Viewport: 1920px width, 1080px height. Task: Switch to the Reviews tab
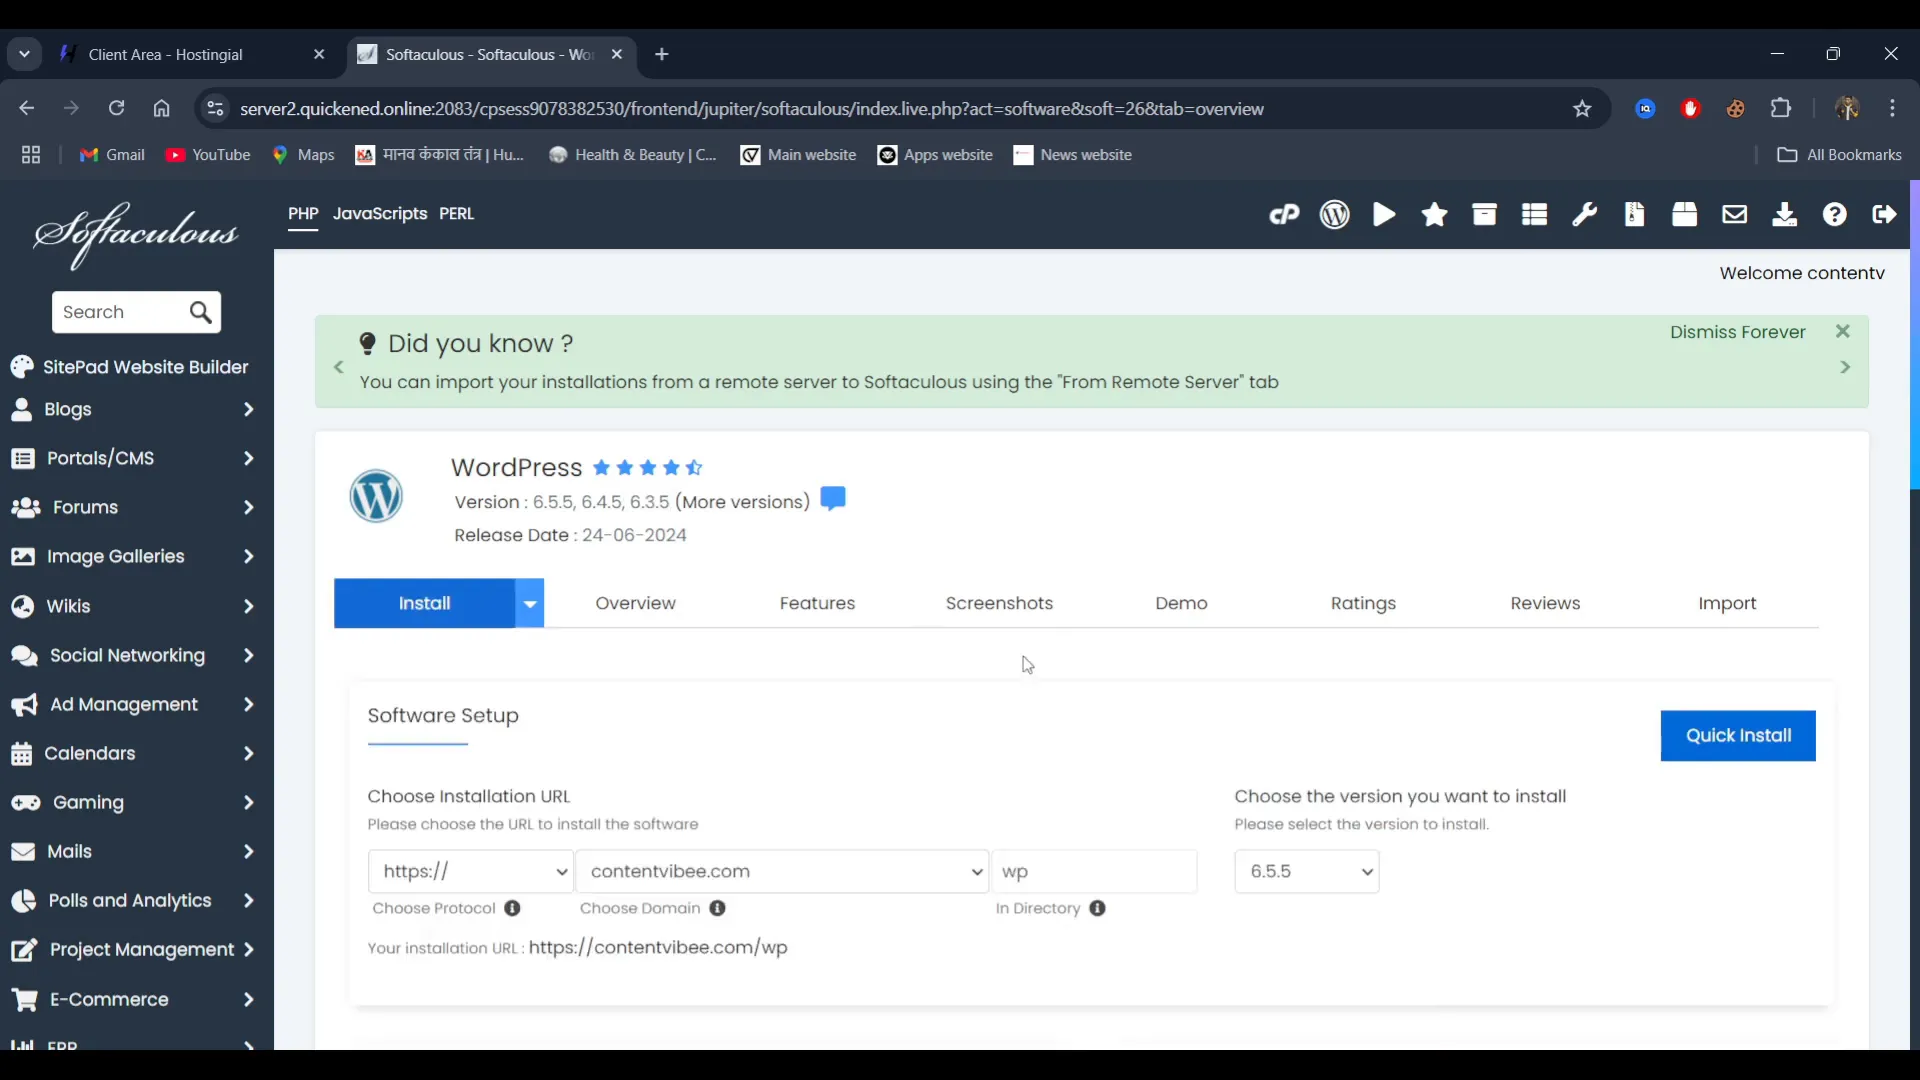[1545, 604]
